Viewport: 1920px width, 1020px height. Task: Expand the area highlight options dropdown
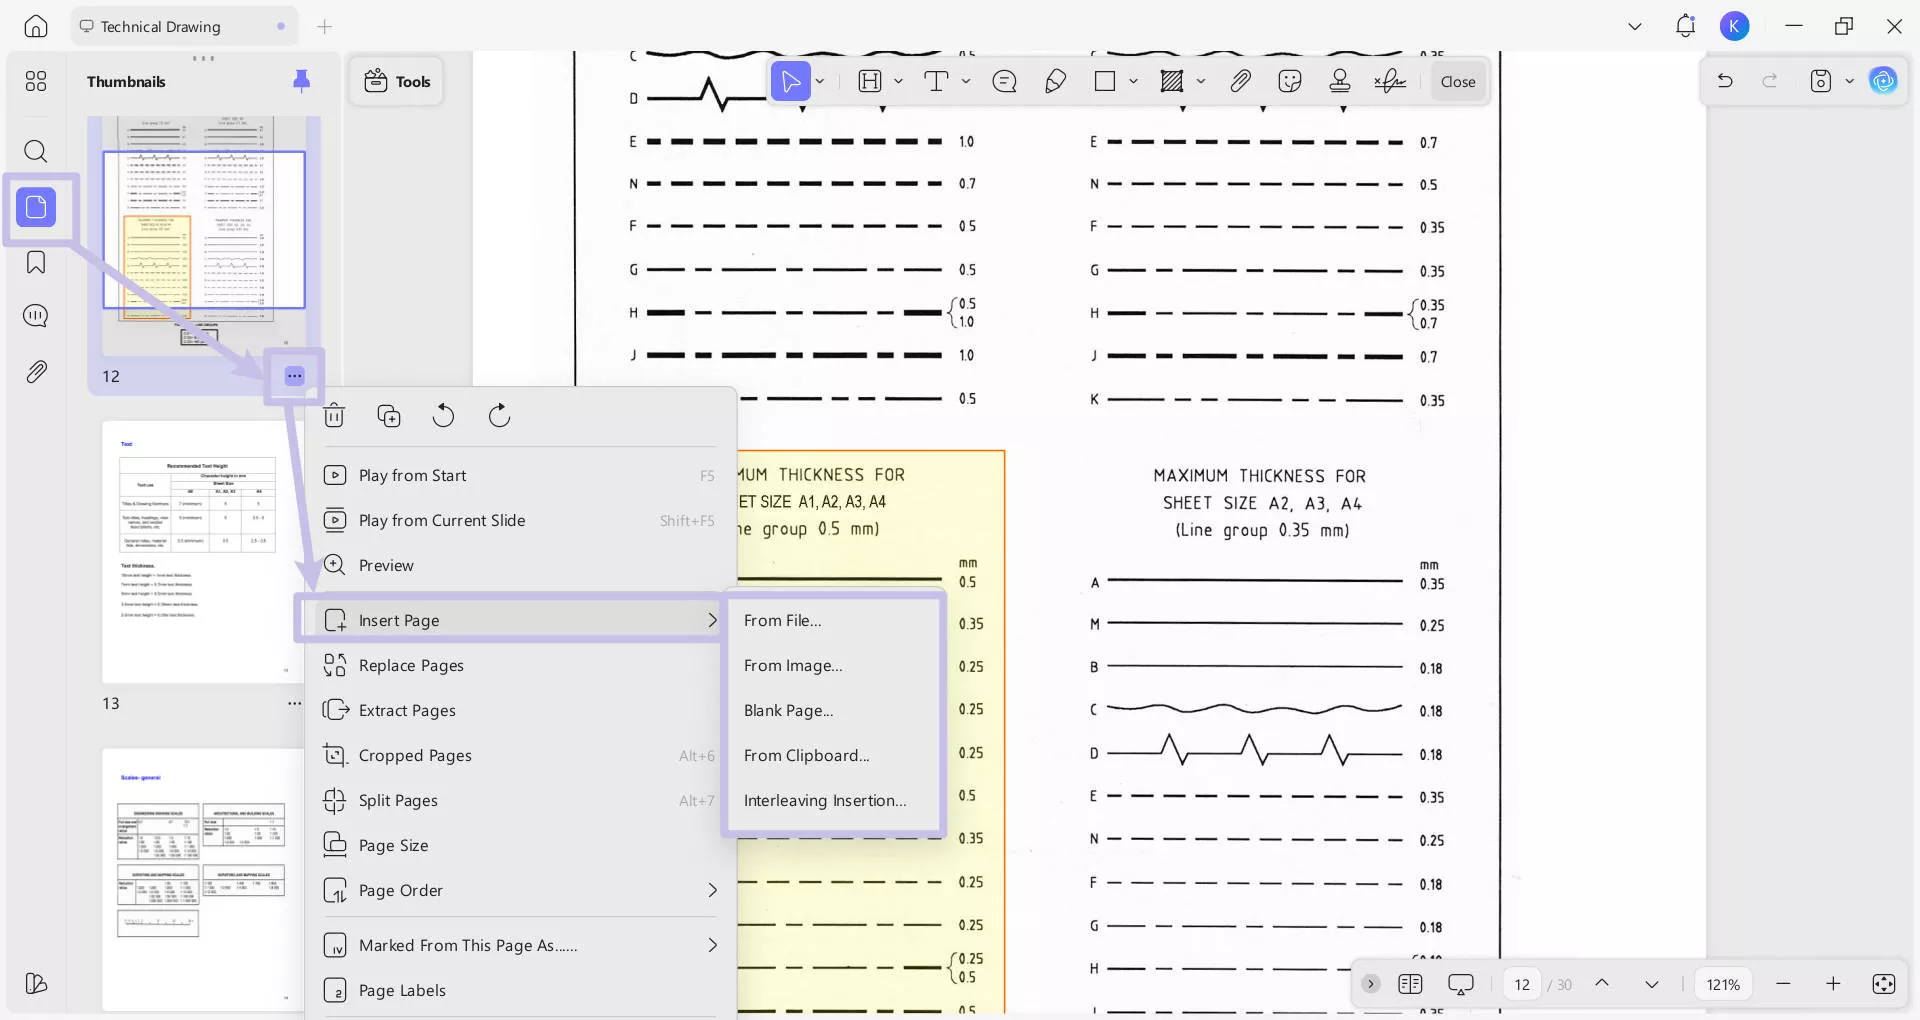point(1201,81)
